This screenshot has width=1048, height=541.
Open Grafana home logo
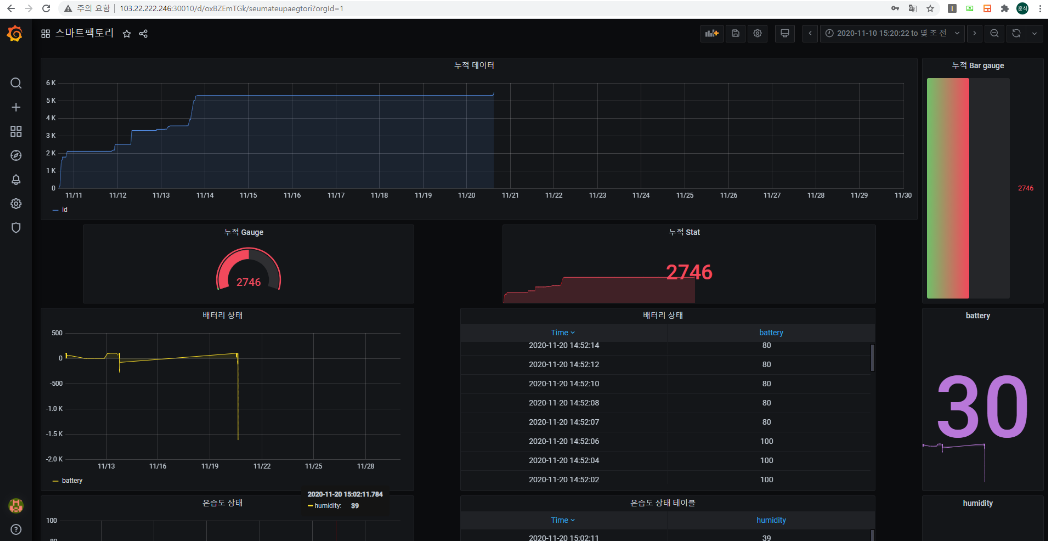coord(15,34)
